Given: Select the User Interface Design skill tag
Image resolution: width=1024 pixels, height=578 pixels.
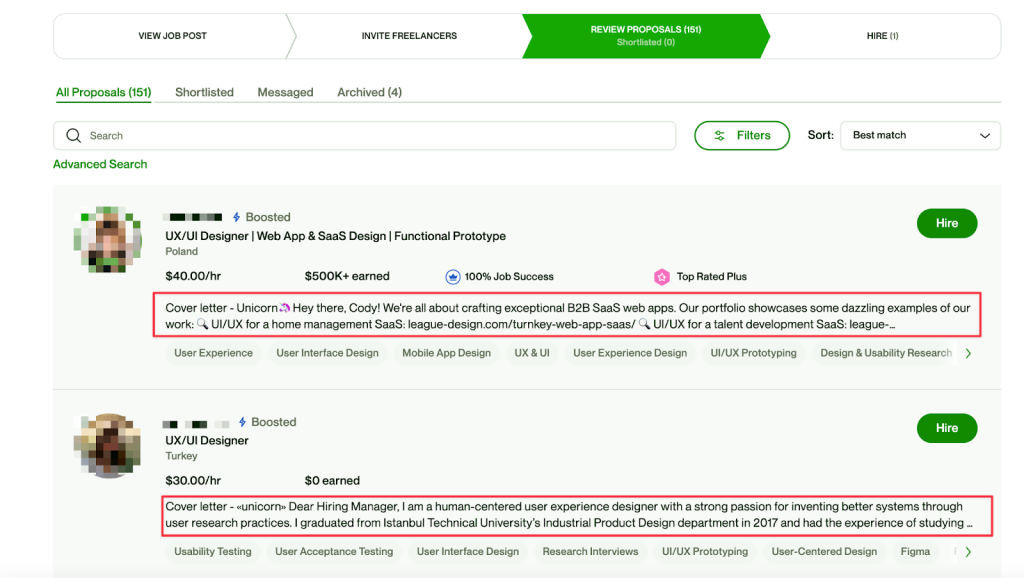Looking at the screenshot, I should pos(327,353).
